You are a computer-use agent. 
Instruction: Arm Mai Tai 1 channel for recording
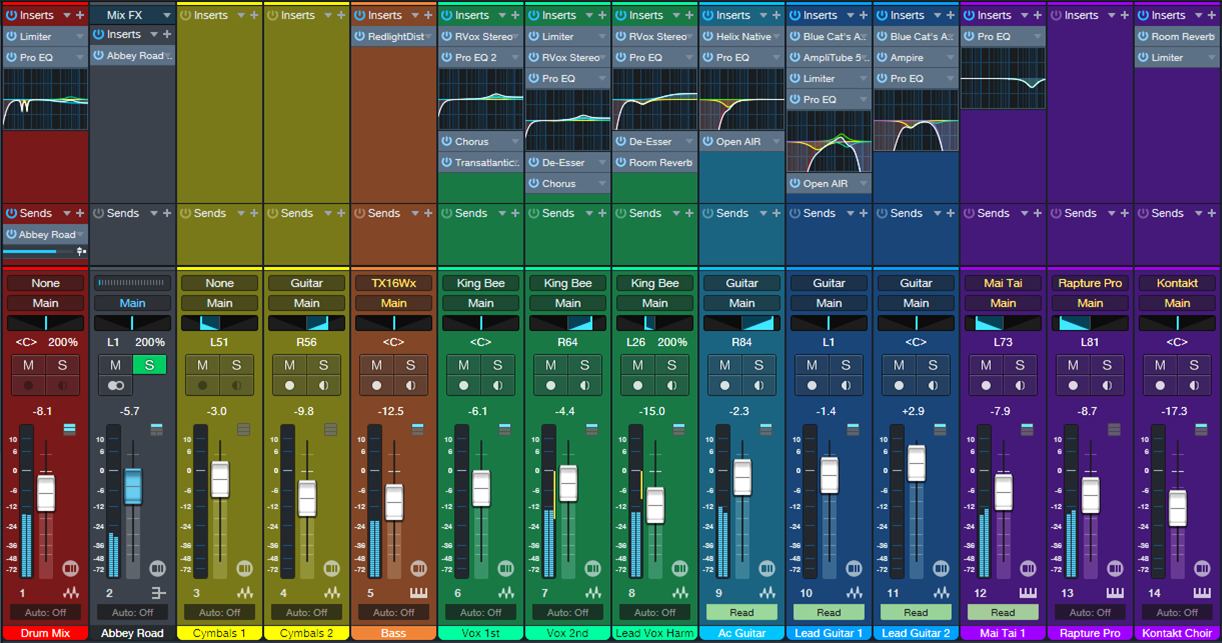coord(986,385)
